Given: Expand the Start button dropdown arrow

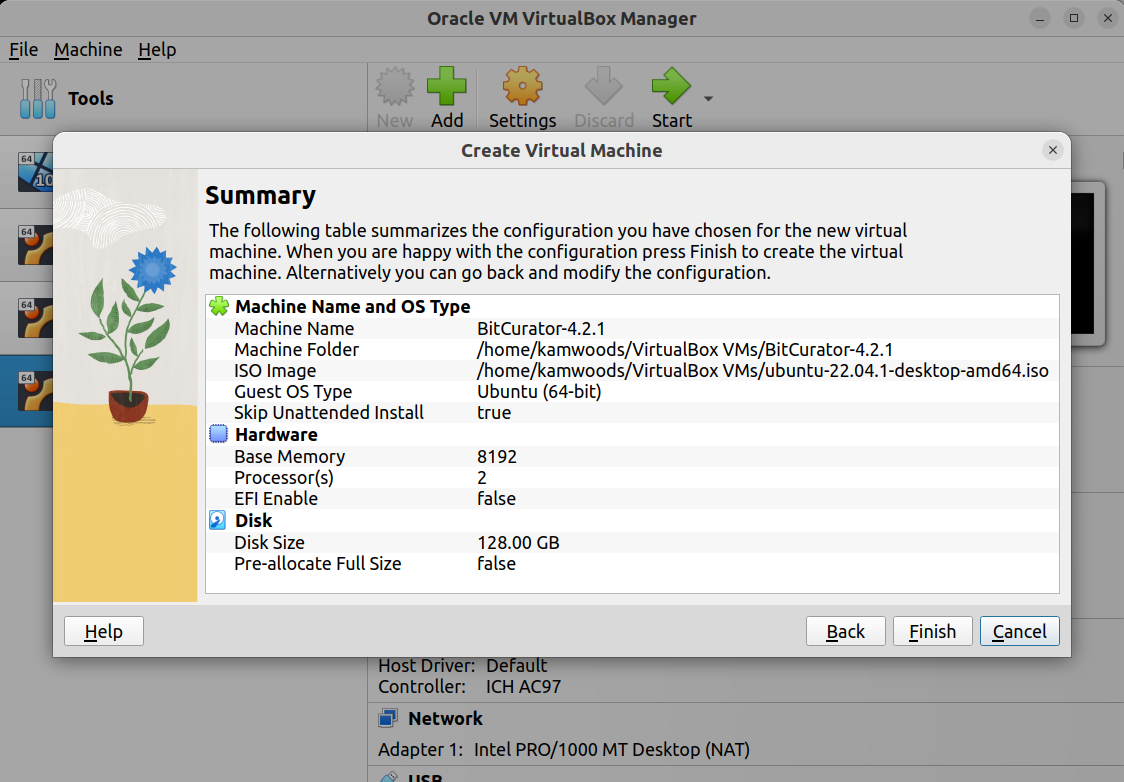Looking at the screenshot, I should tap(708, 99).
